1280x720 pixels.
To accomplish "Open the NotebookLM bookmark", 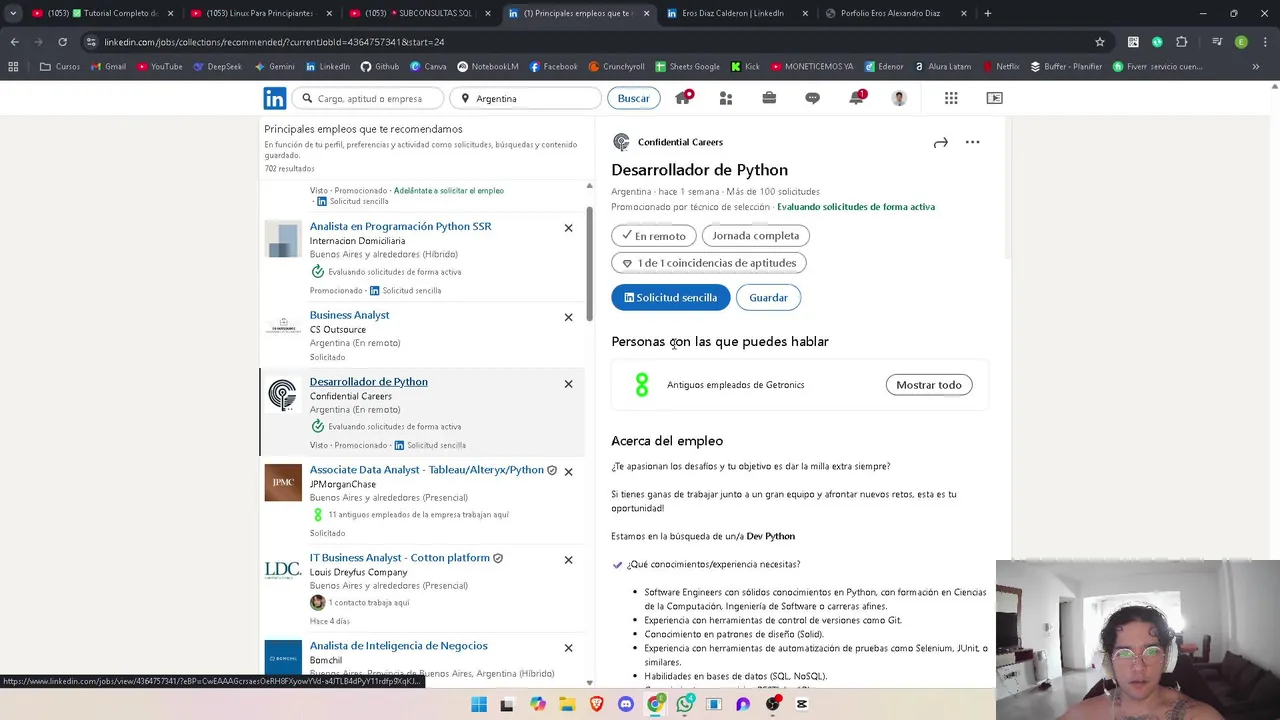I will coord(488,67).
